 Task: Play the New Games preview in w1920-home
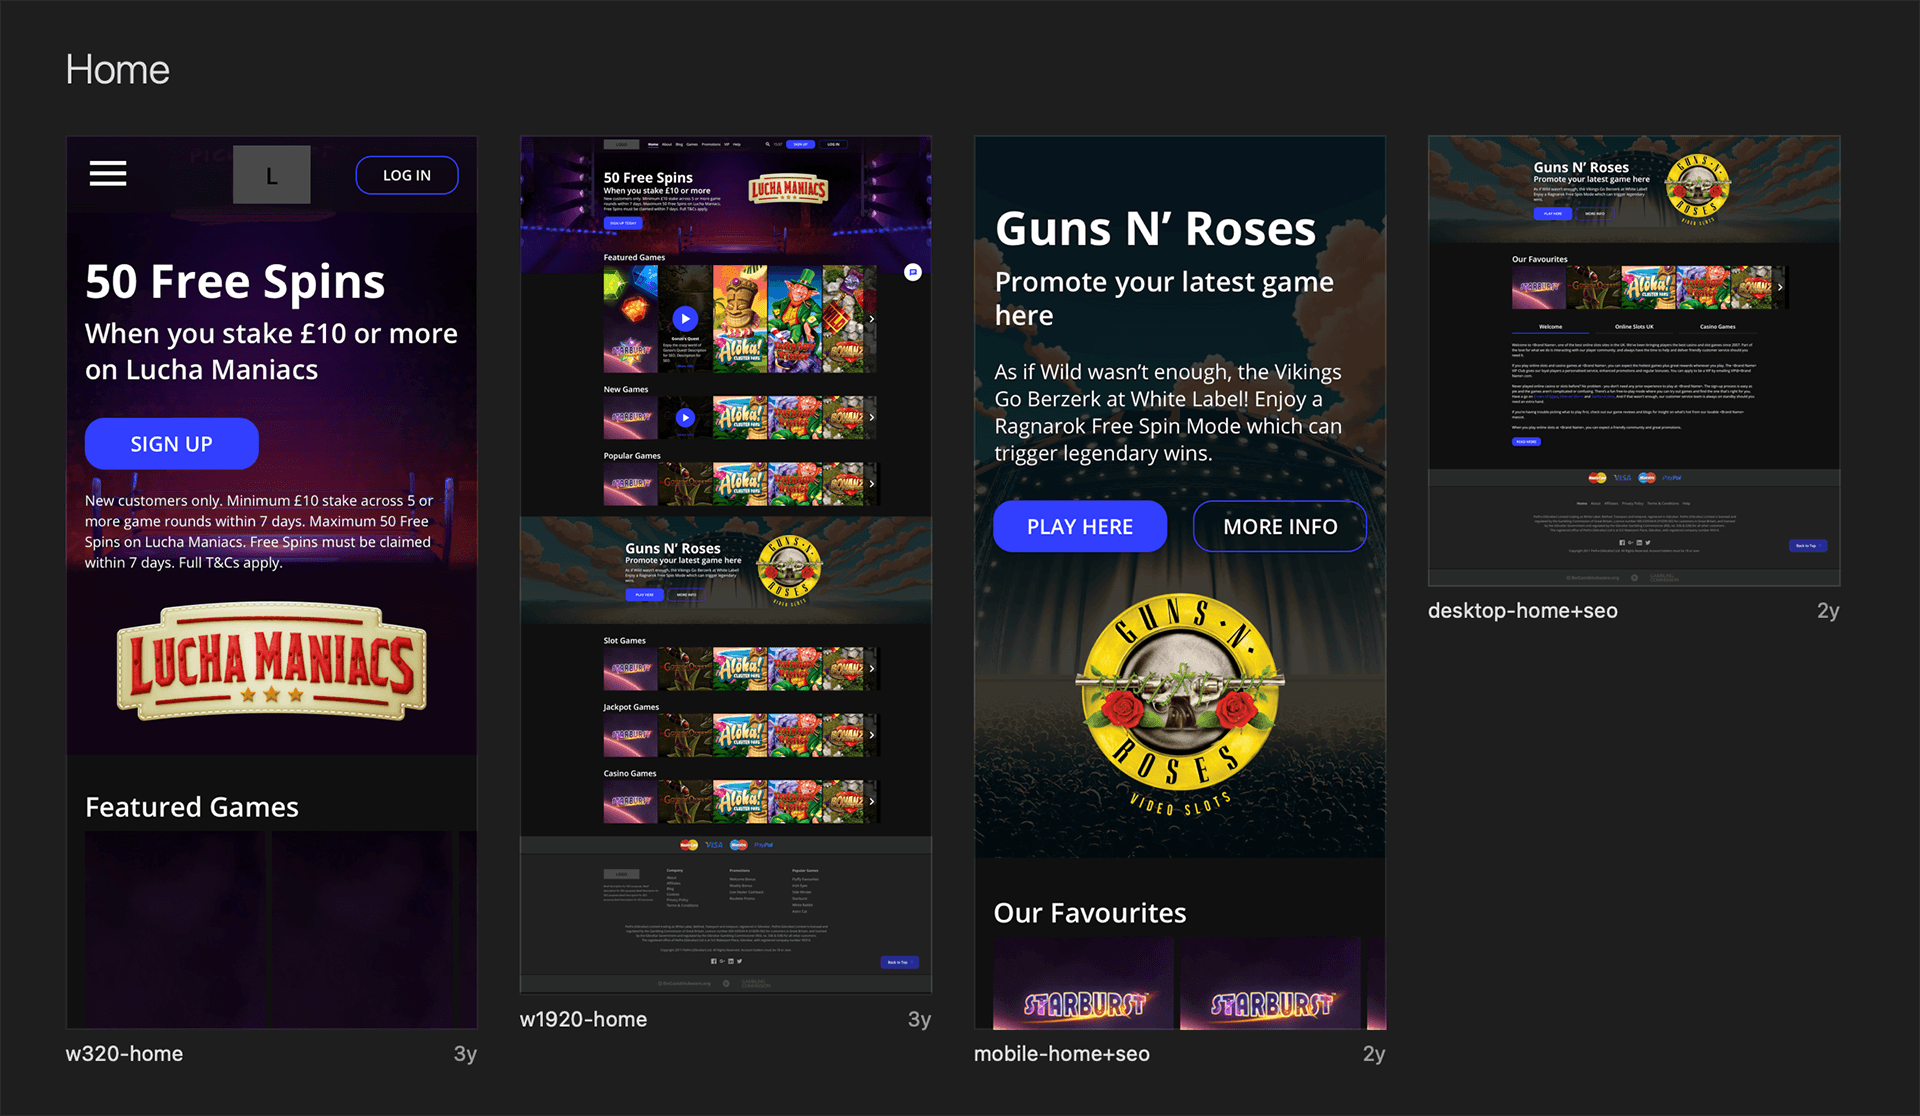pos(685,417)
